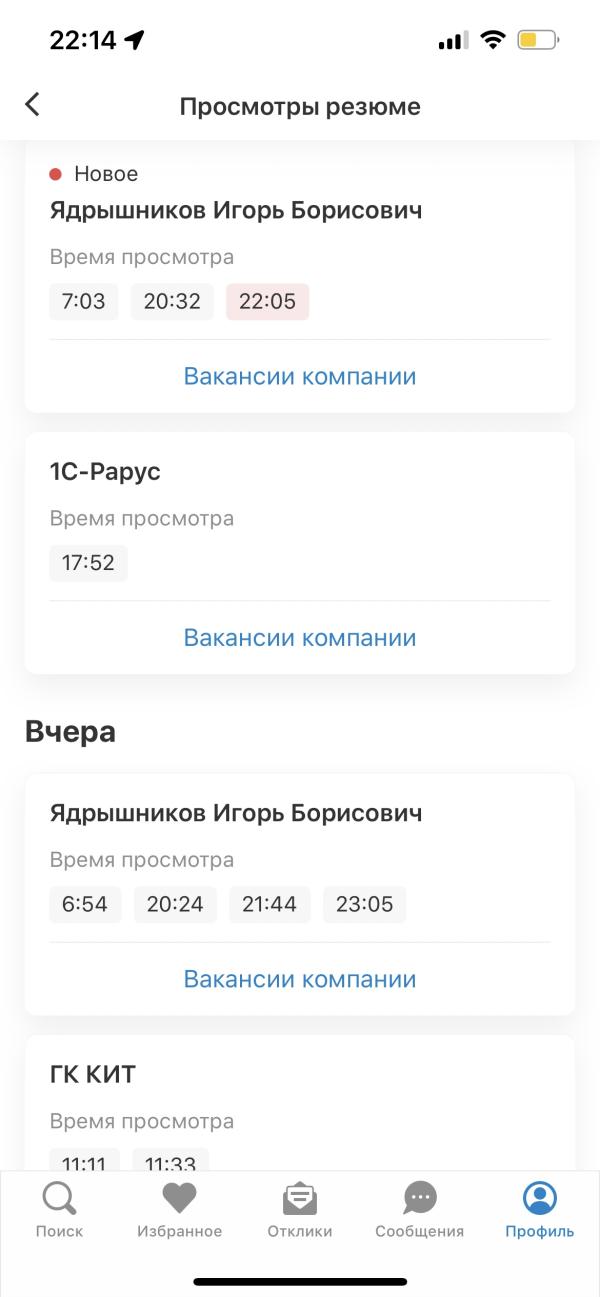Screen dimensions: 600x1297
Task: Select the 17:52 view time chip
Action: point(88,562)
